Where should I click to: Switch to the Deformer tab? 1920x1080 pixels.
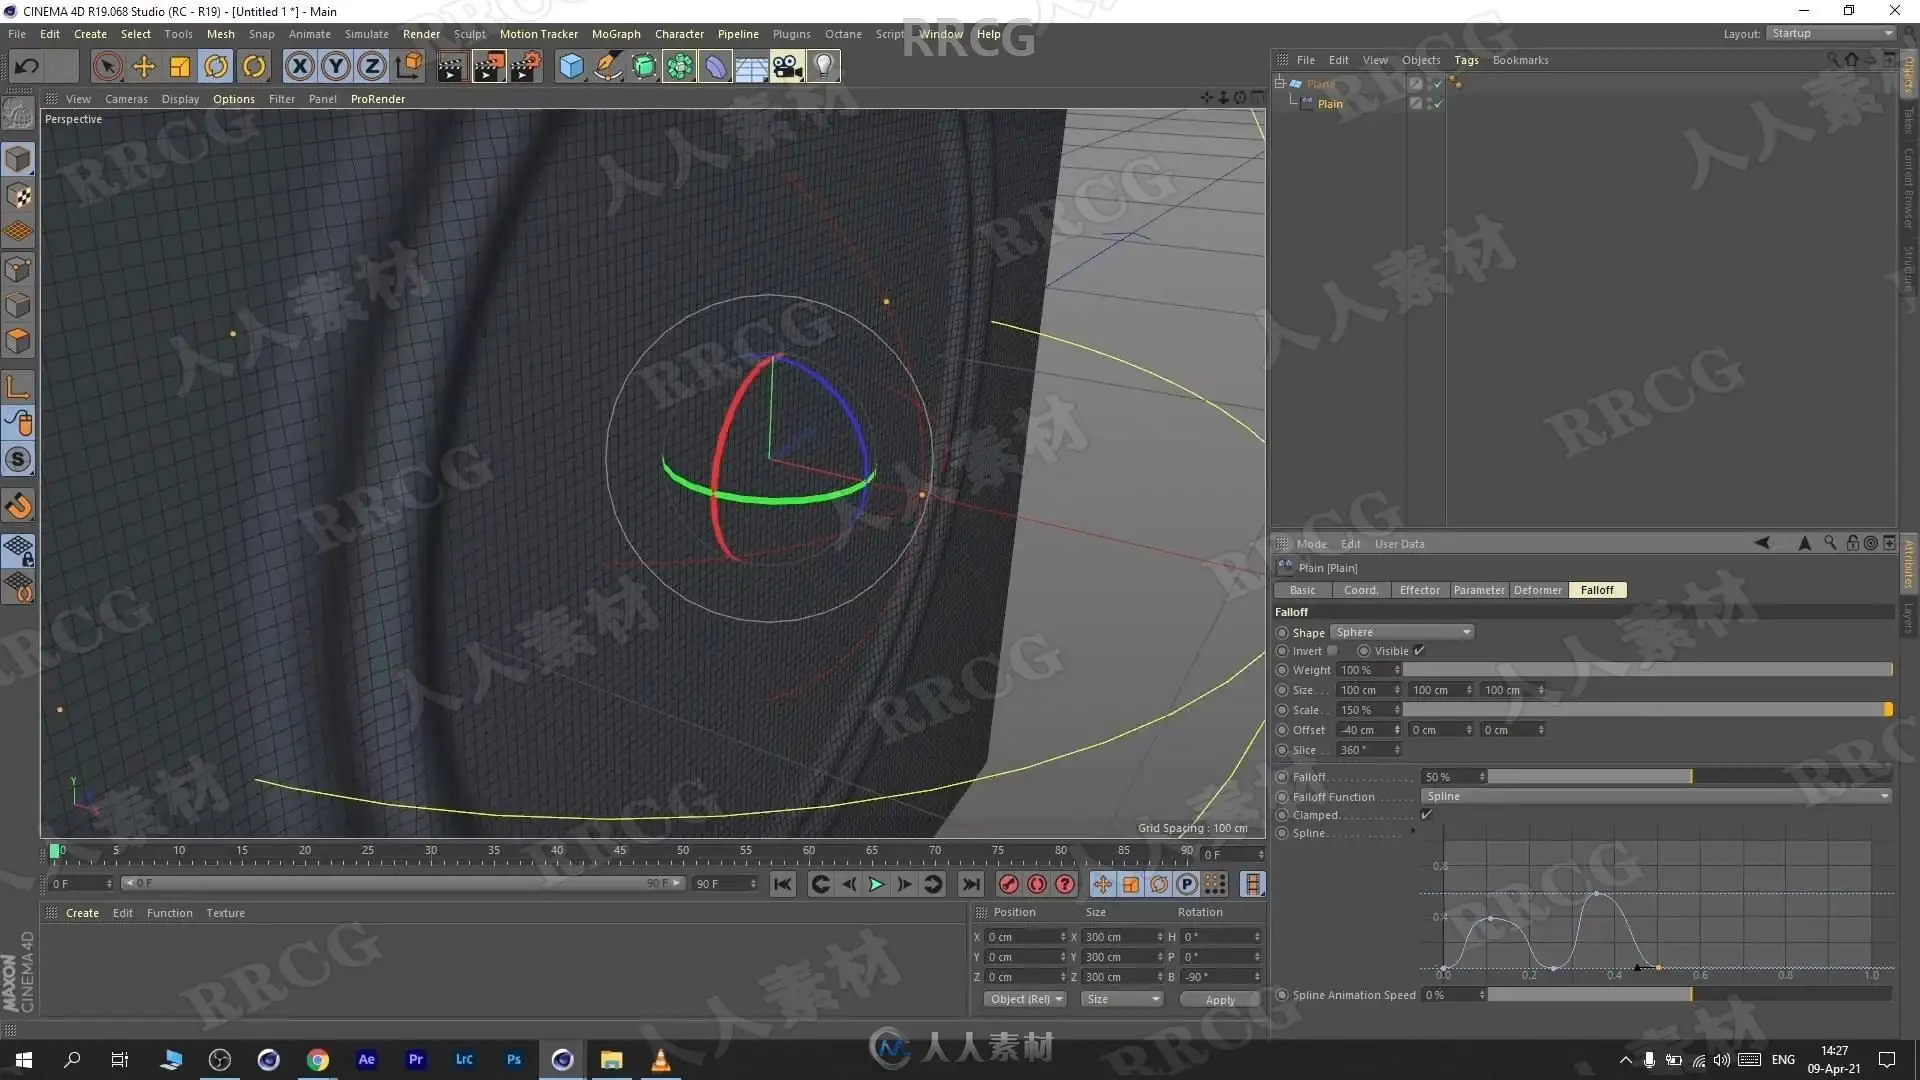point(1537,590)
